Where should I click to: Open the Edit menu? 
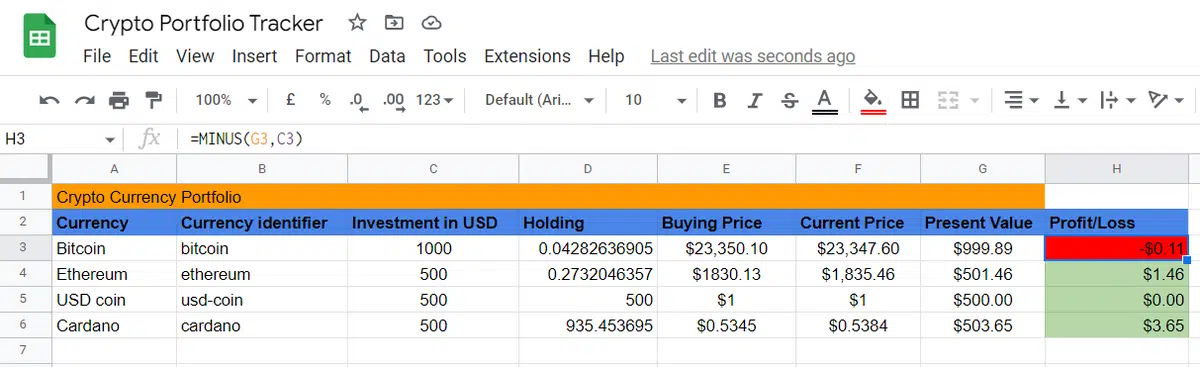(144, 56)
